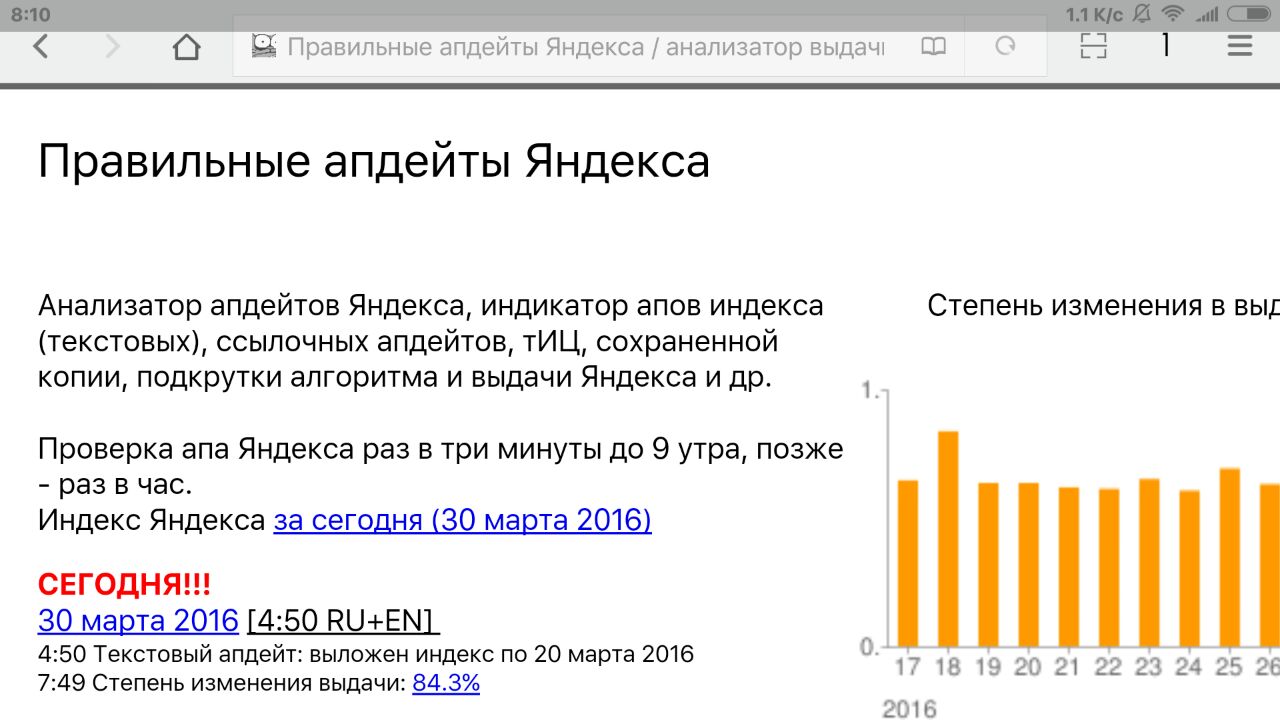Viewport: 1280px width, 720px height.
Task: Click the '[4:50 RU+EN]' underlined text
Action: (x=343, y=620)
